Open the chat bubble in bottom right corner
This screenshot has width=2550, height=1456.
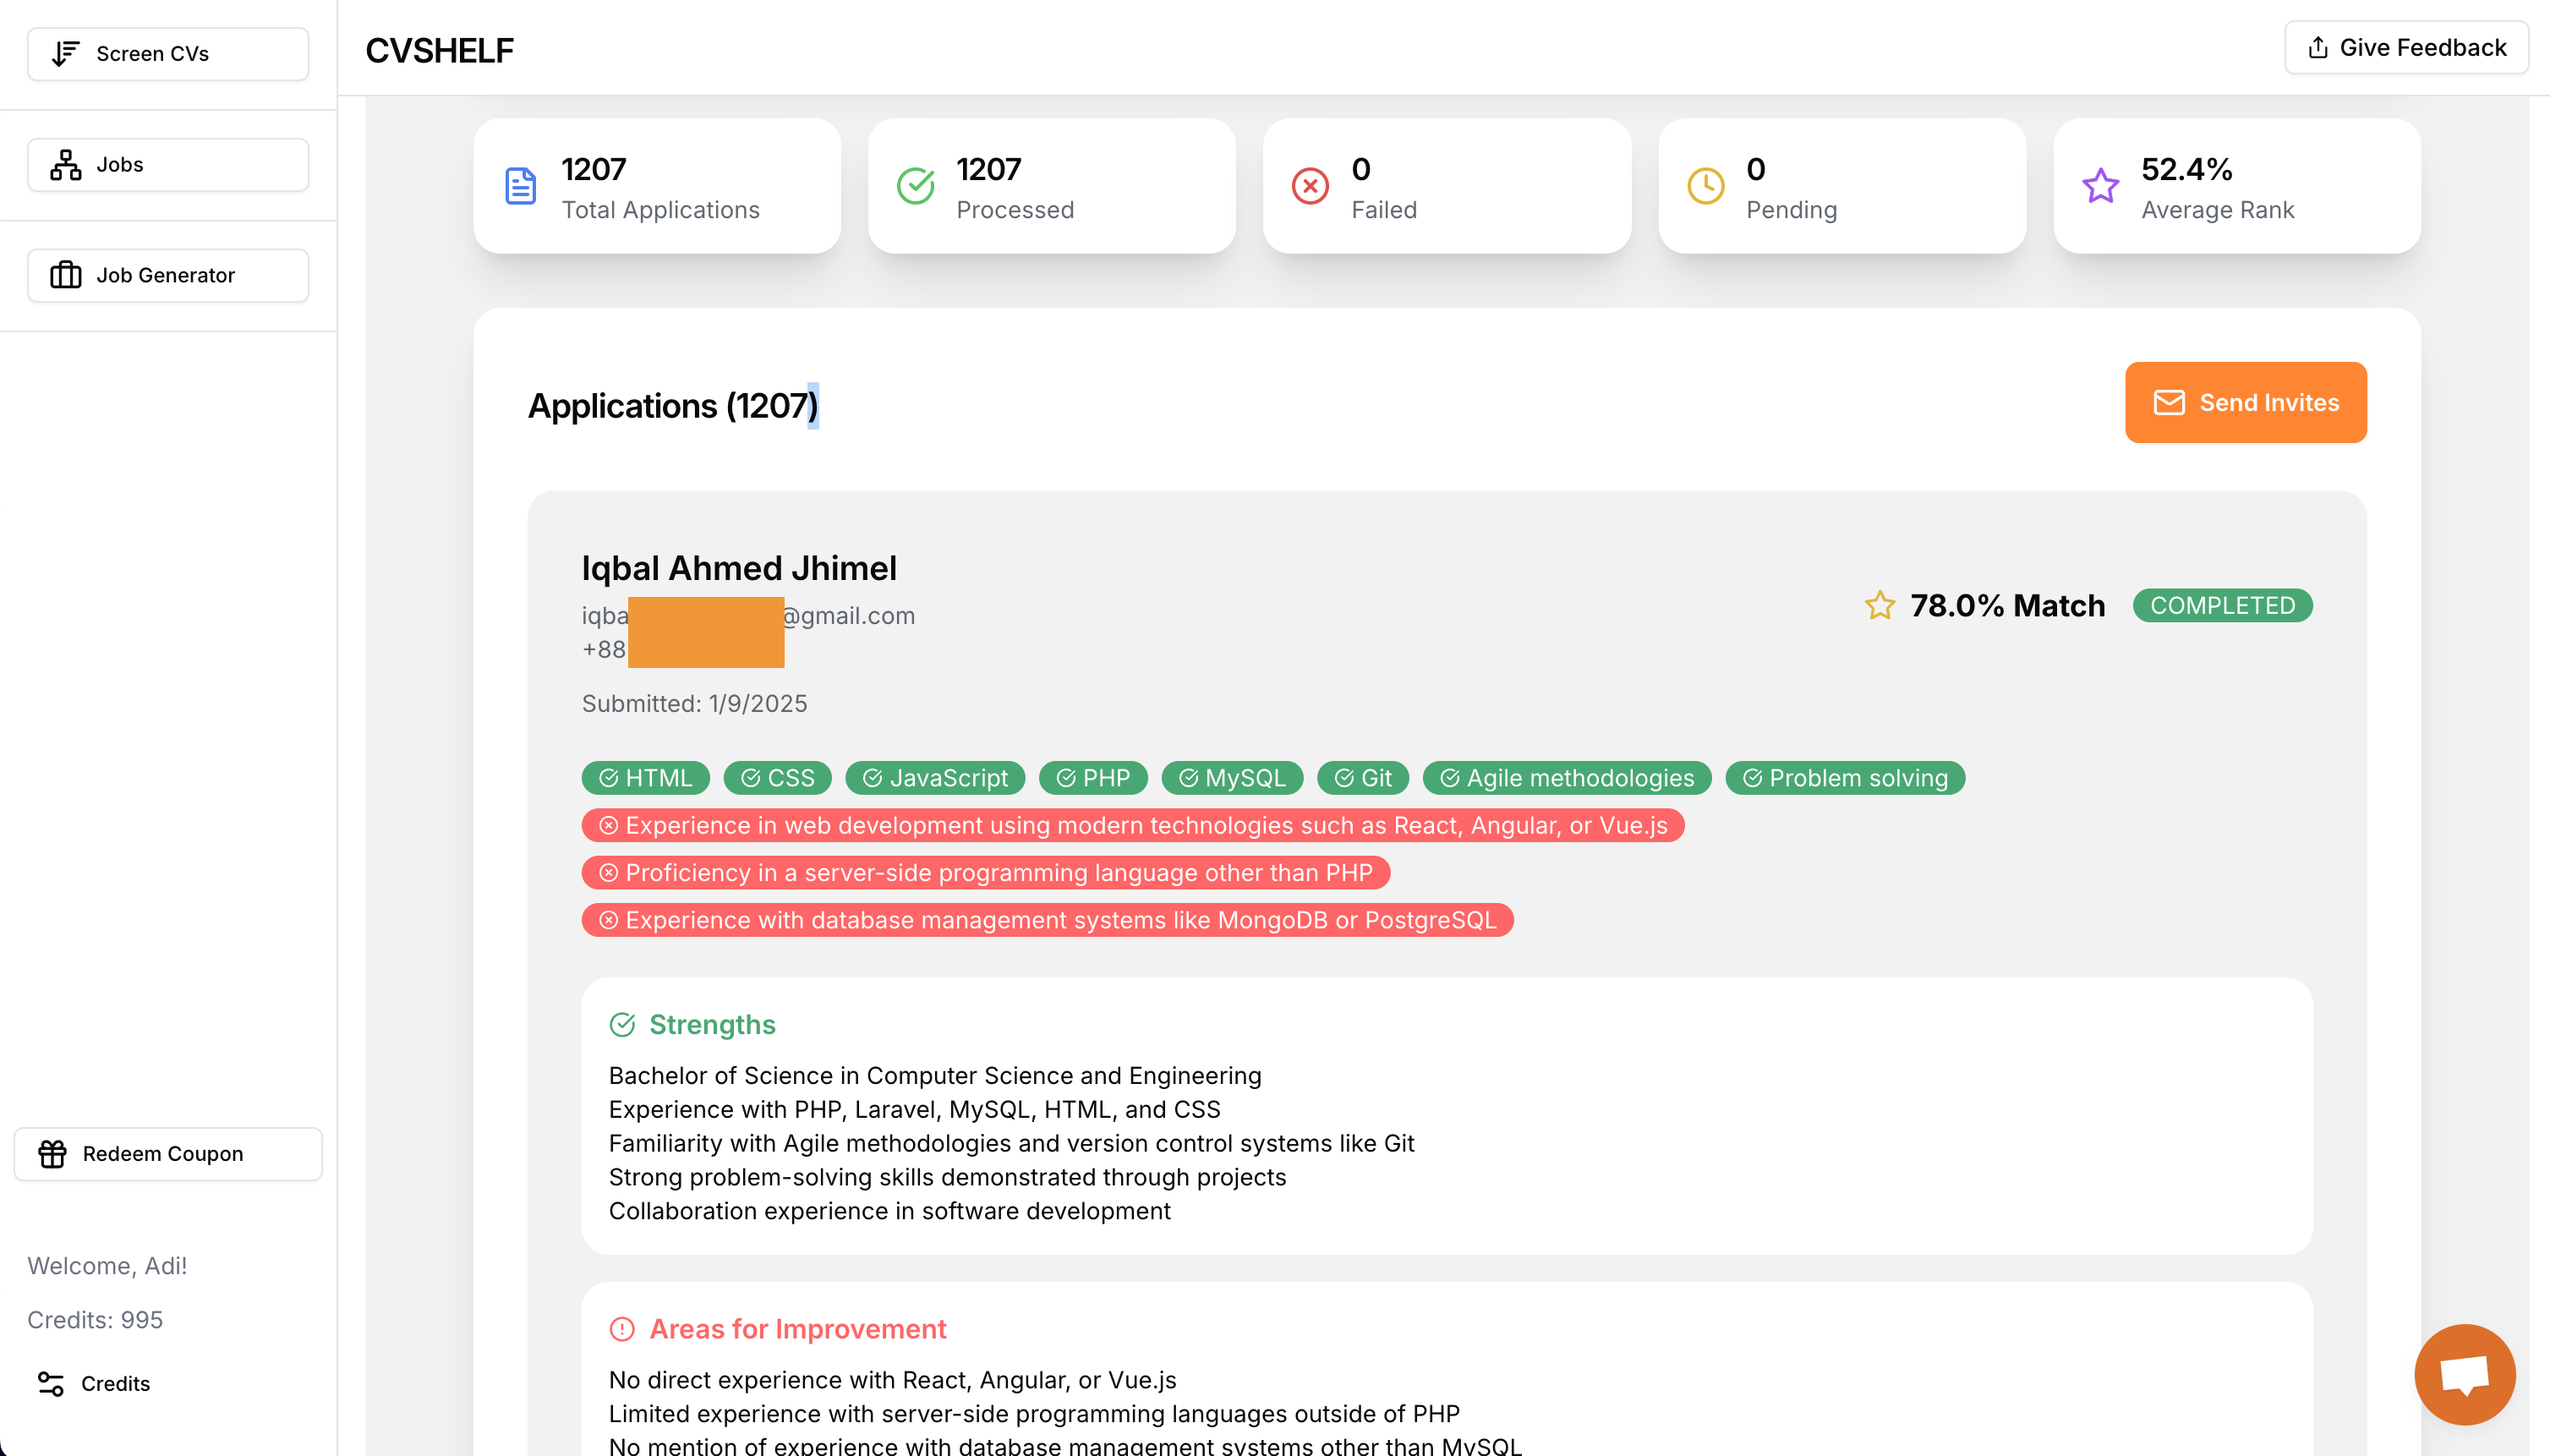tap(2465, 1374)
